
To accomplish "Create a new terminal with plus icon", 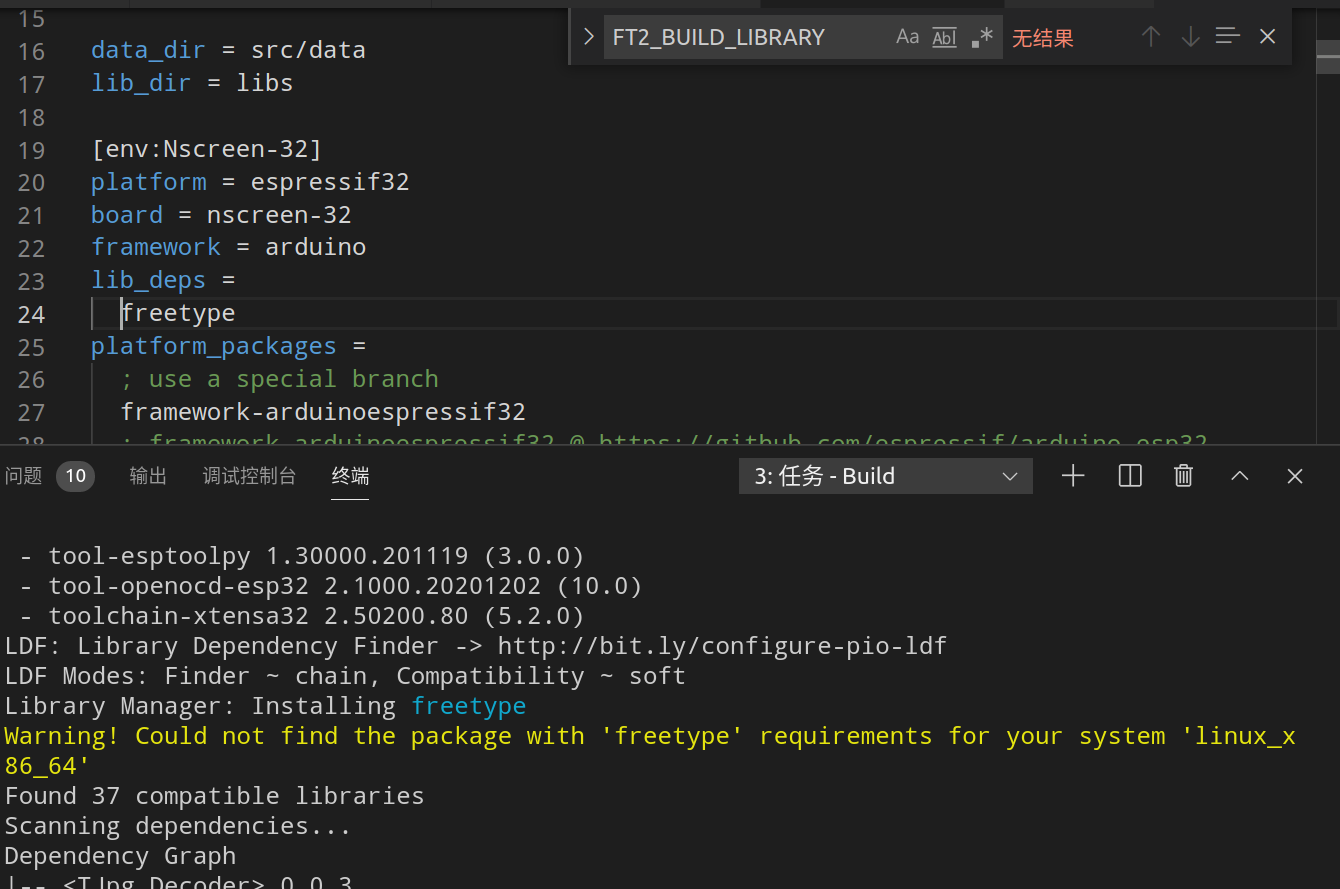I will (1073, 476).
